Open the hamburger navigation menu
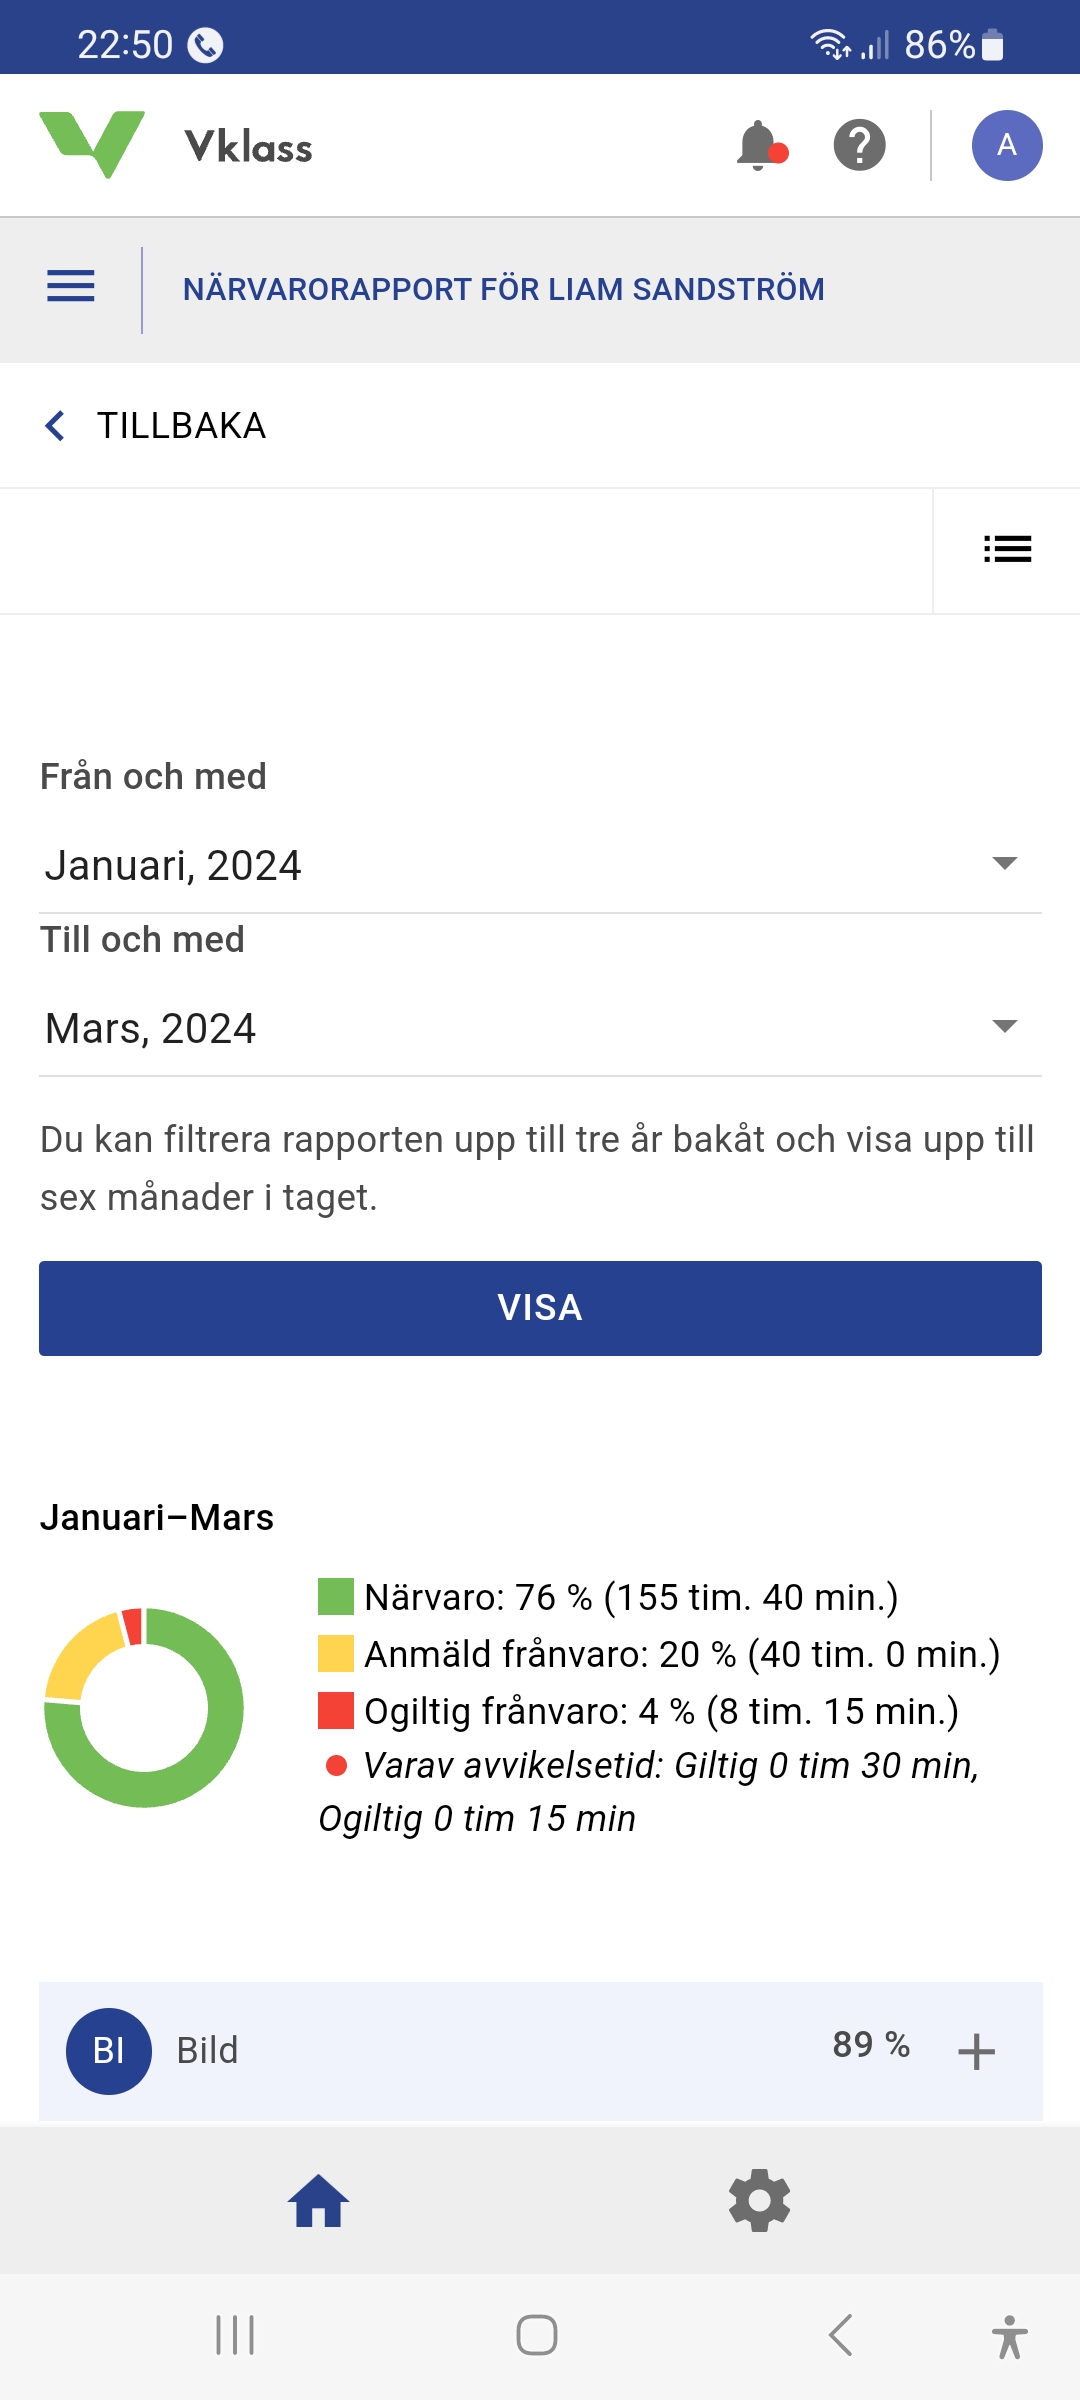Image resolution: width=1080 pixels, height=2400 pixels. [x=71, y=287]
